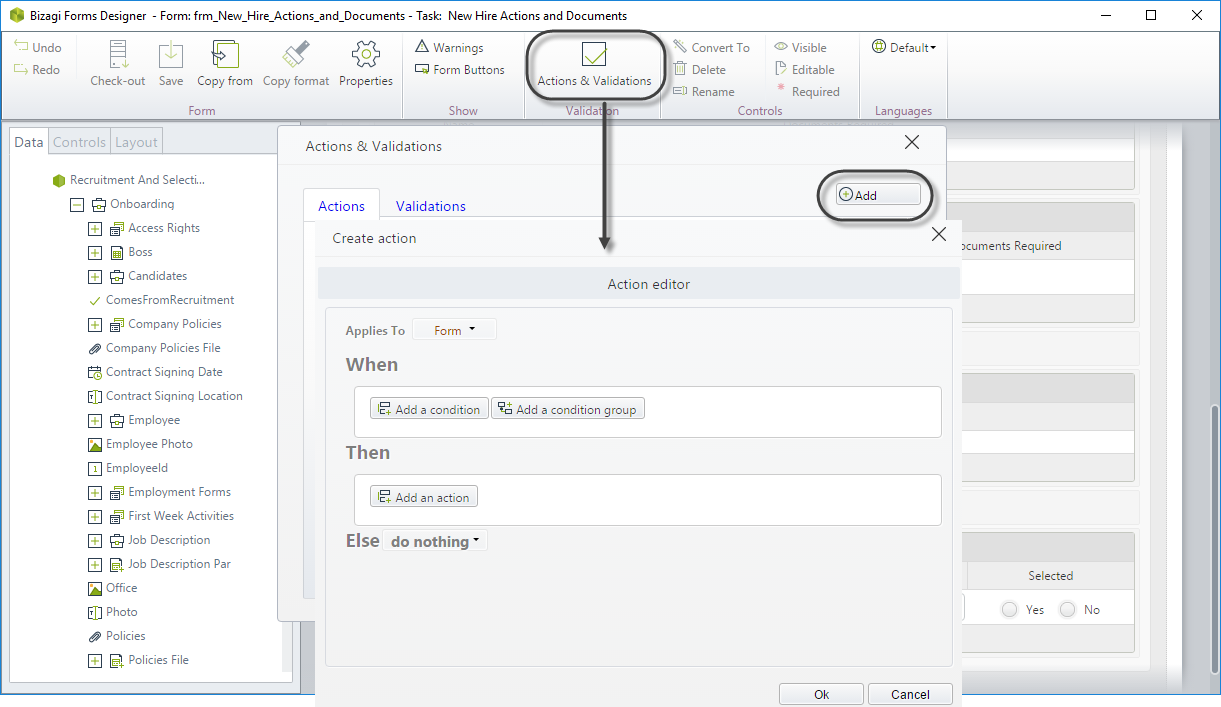Expand the Job Description Par node
Image resolution: width=1221 pixels, height=707 pixels.
click(95, 564)
